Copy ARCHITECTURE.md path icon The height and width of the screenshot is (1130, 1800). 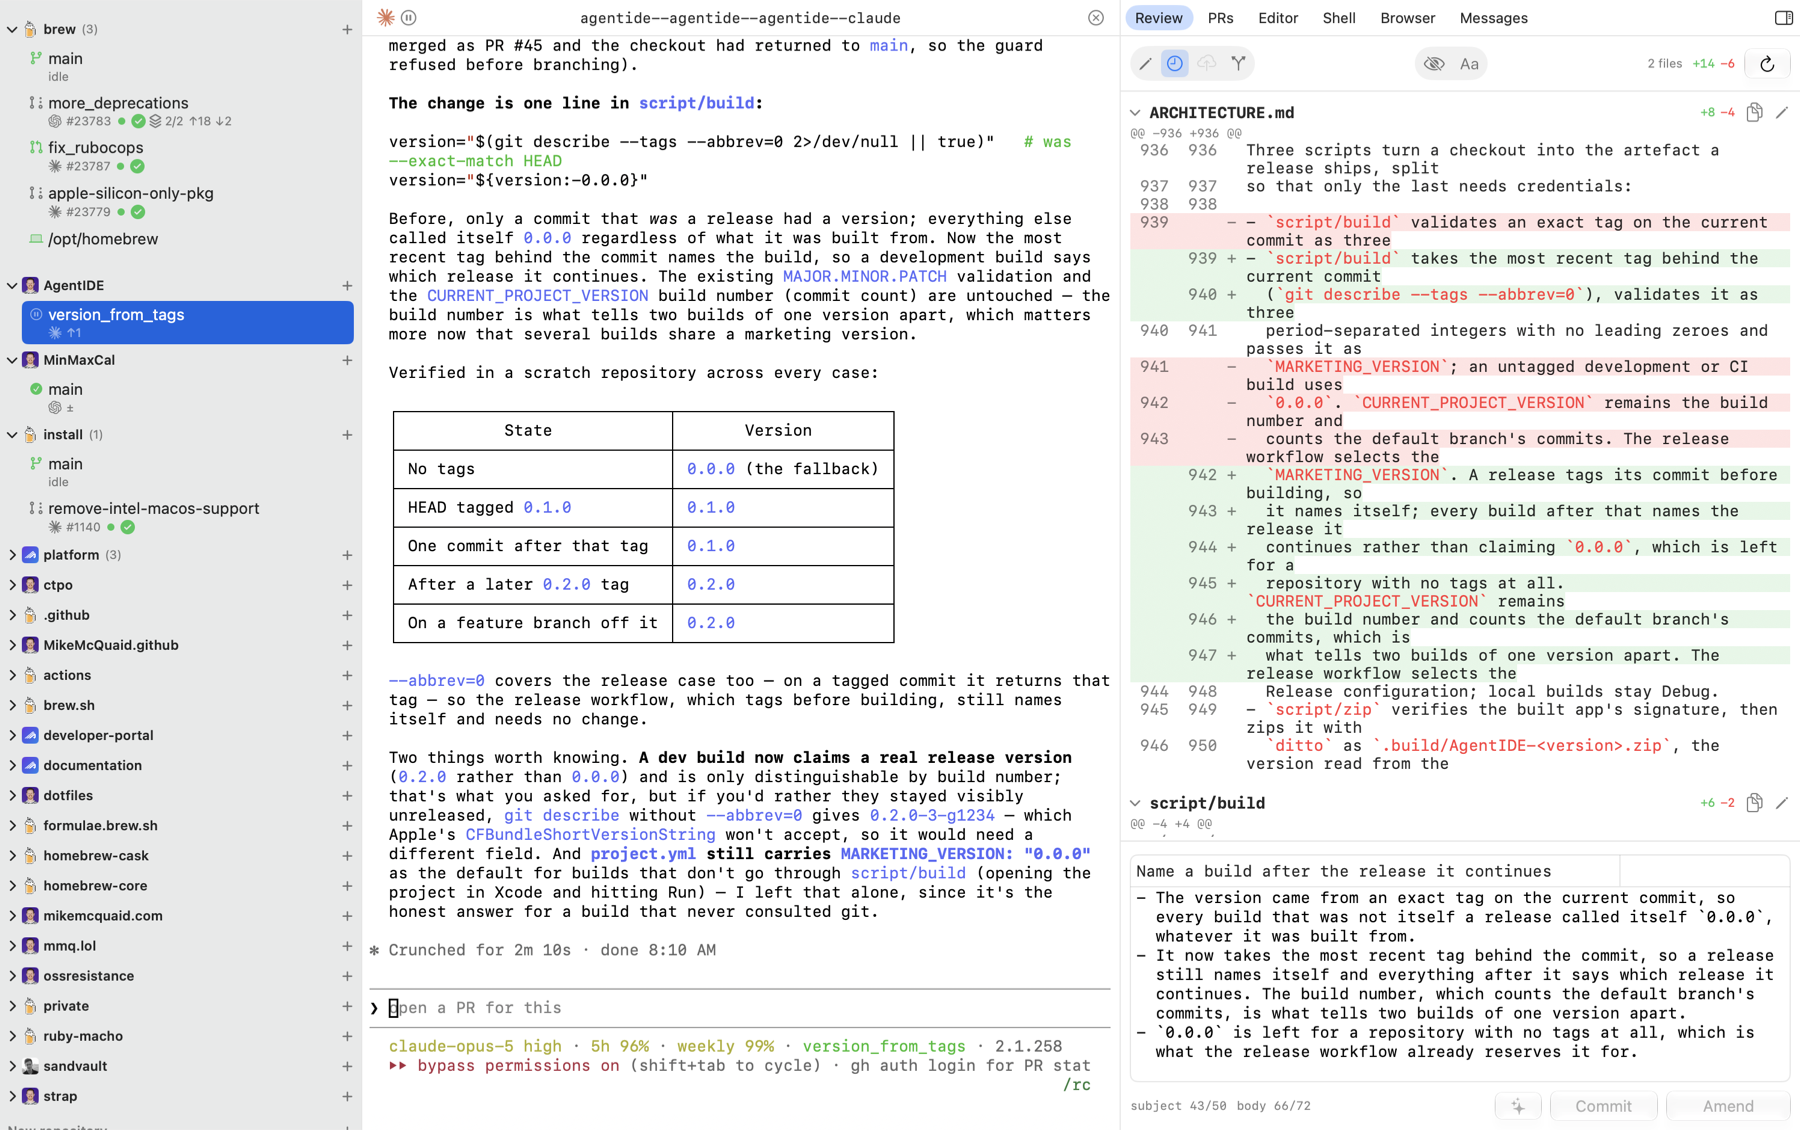[1754, 113]
